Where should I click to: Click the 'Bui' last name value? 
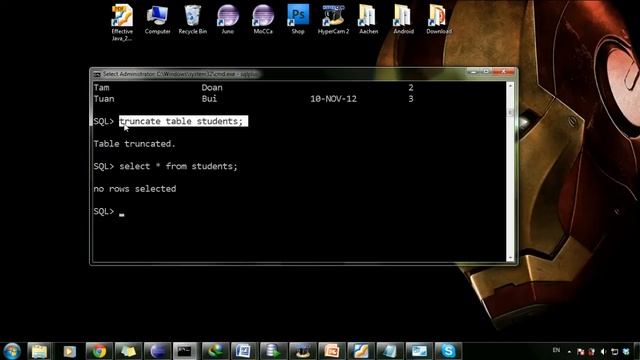point(209,99)
